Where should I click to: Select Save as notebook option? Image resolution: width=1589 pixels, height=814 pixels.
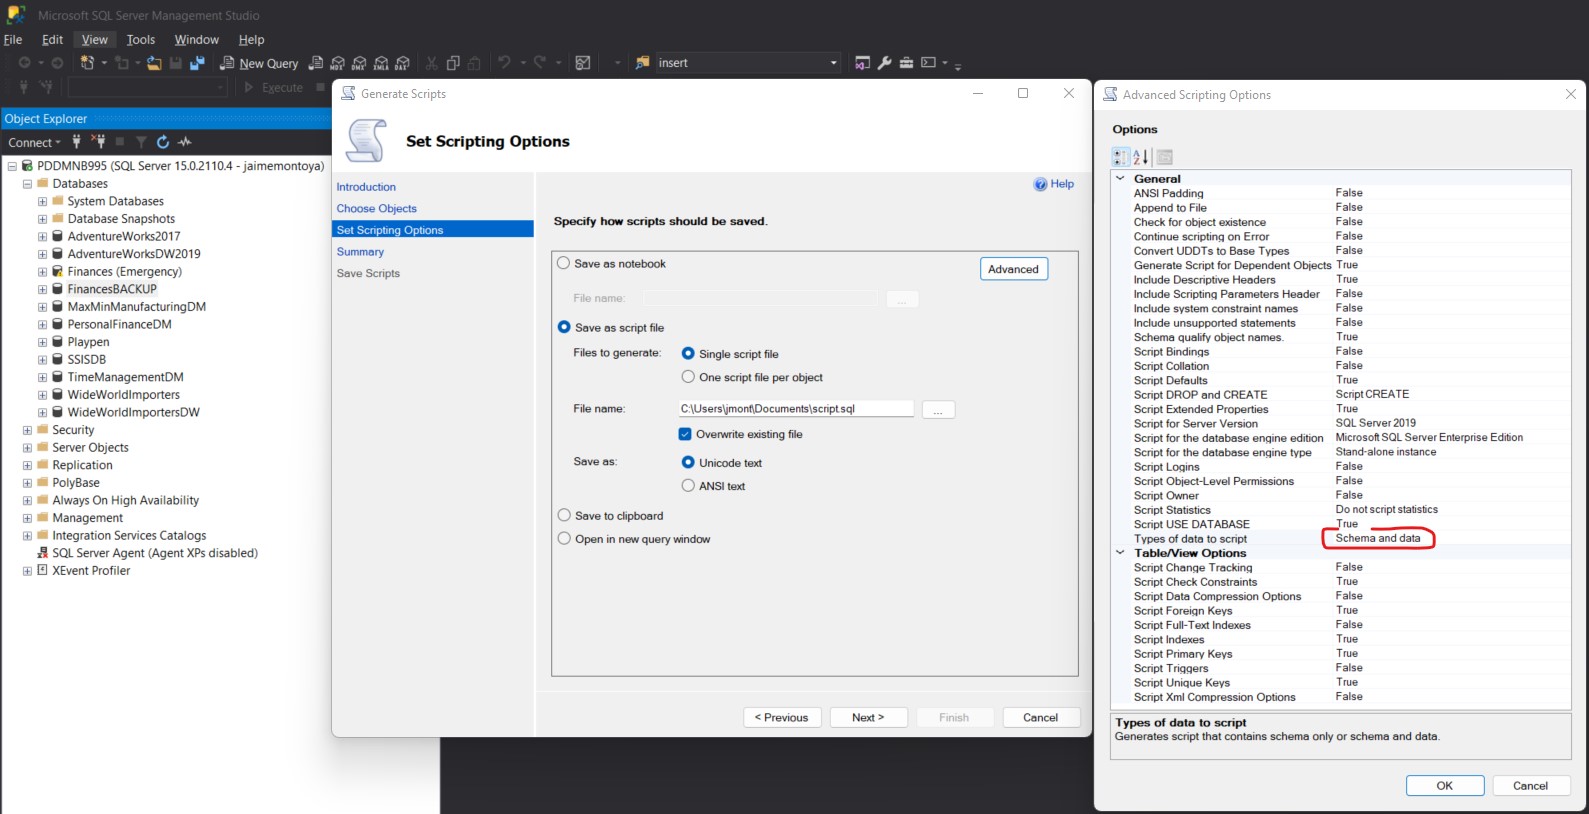[564, 263]
